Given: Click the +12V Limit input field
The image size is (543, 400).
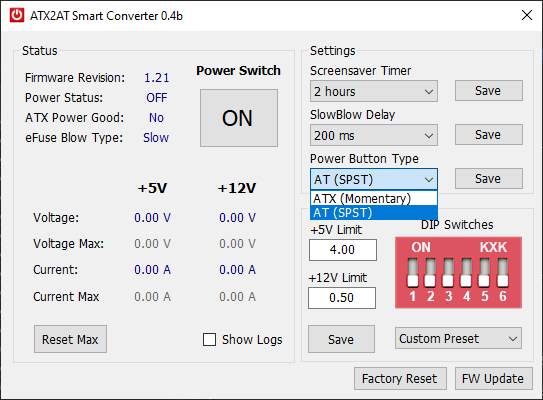Looking at the screenshot, I should tap(342, 298).
